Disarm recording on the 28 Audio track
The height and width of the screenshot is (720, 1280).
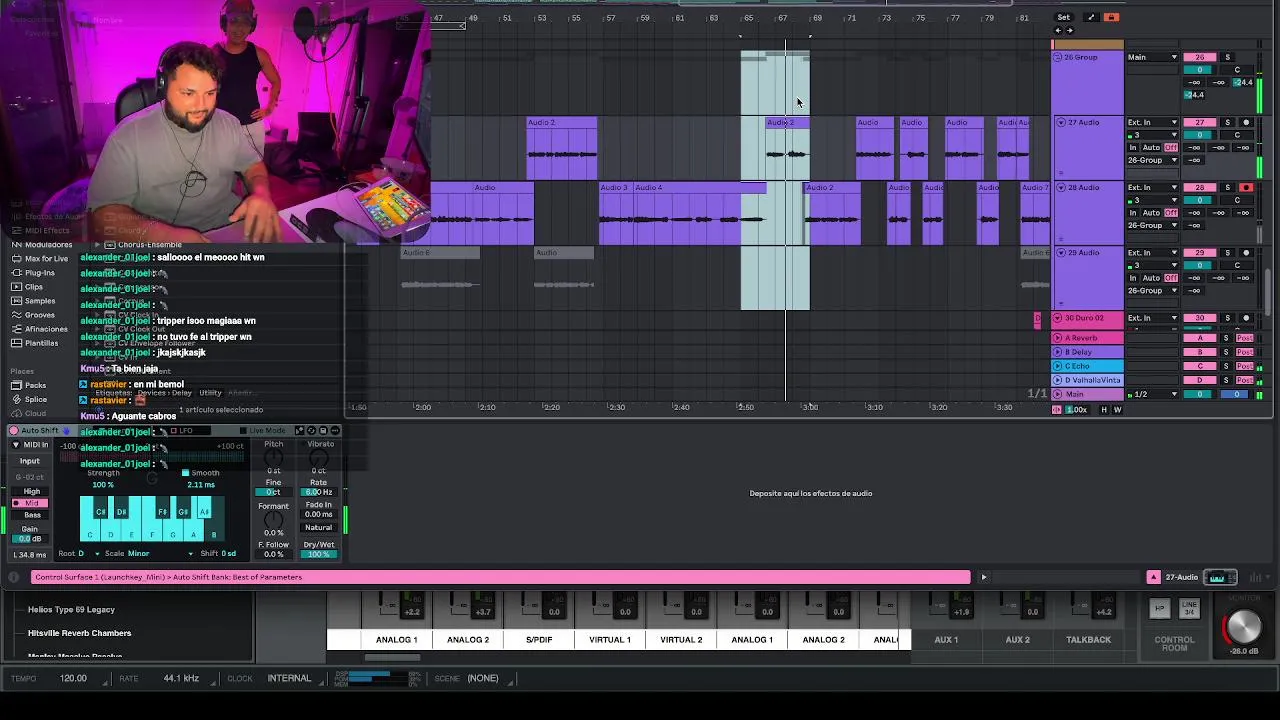point(1246,187)
